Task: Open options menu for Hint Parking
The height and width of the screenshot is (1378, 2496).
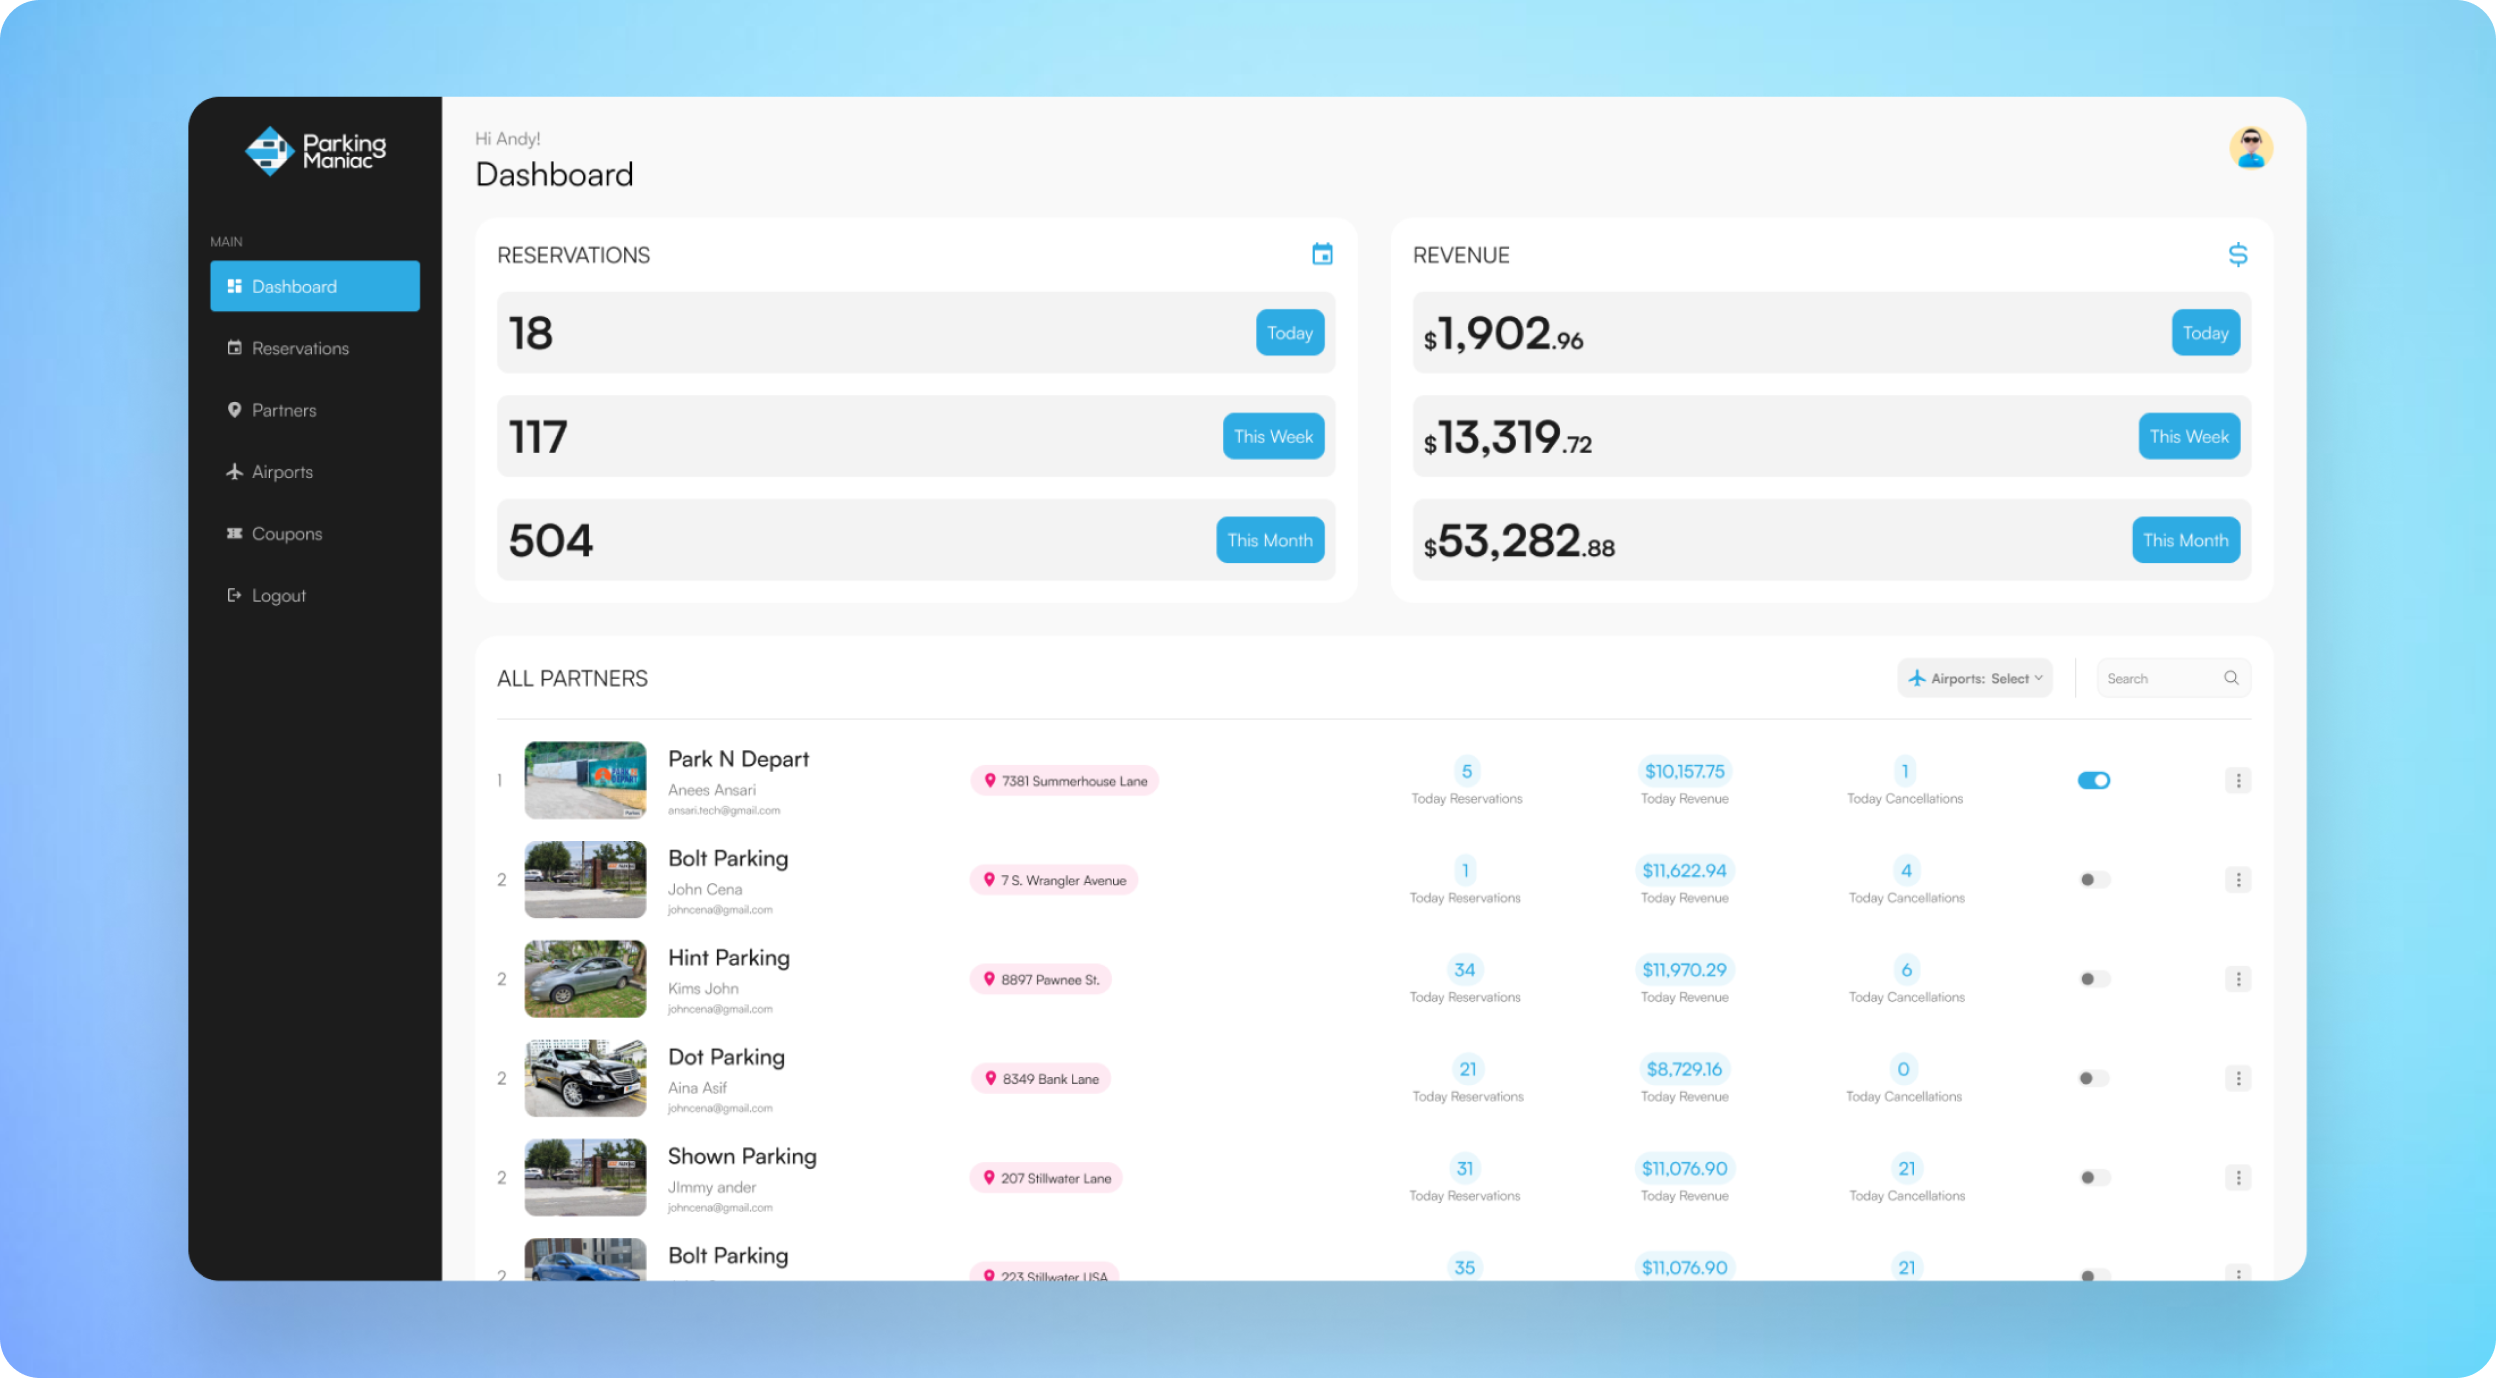Action: tap(2238, 979)
